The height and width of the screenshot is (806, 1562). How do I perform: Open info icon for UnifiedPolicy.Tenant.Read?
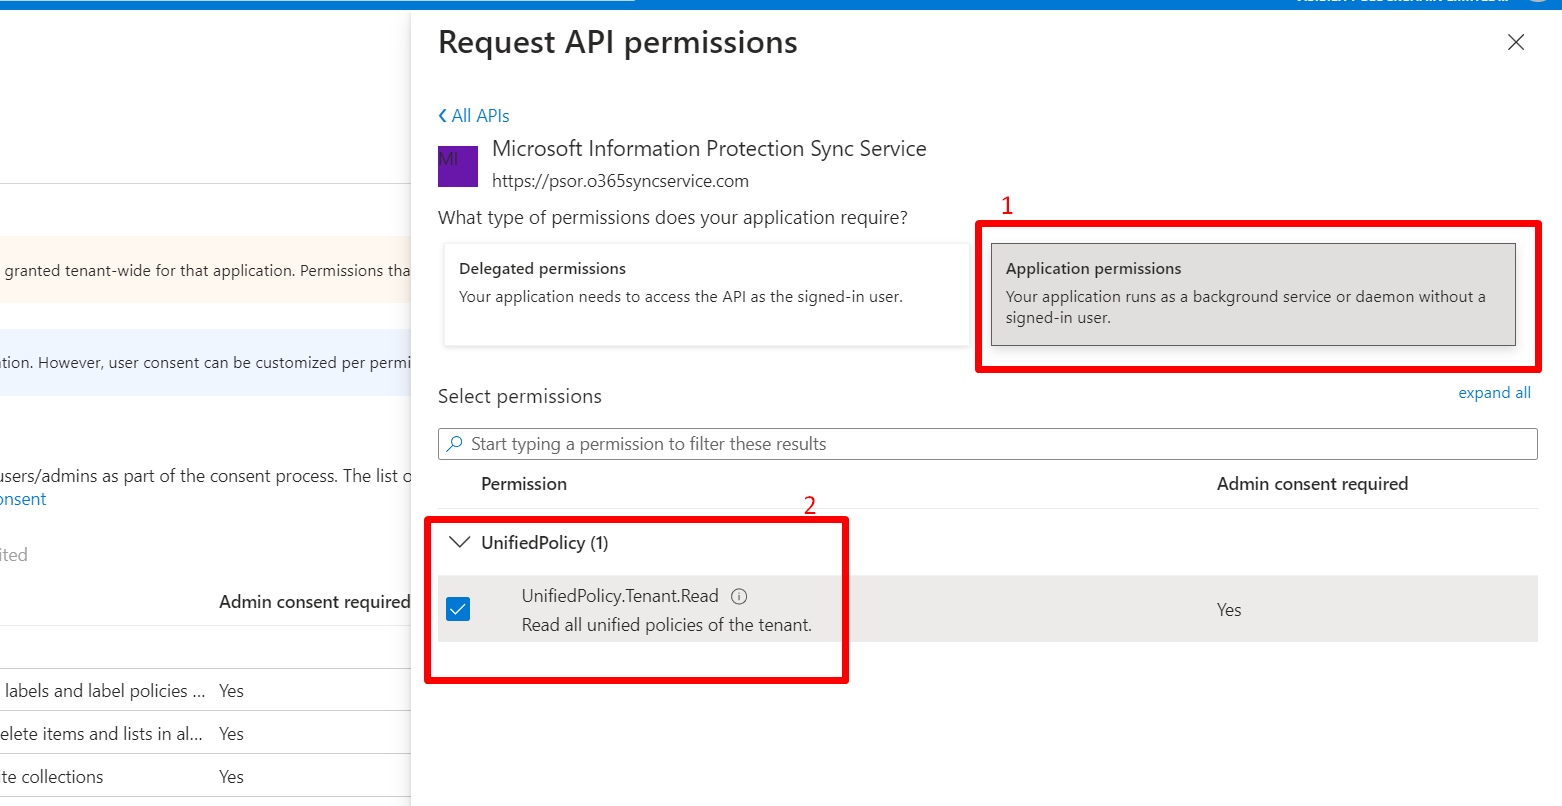coord(739,597)
